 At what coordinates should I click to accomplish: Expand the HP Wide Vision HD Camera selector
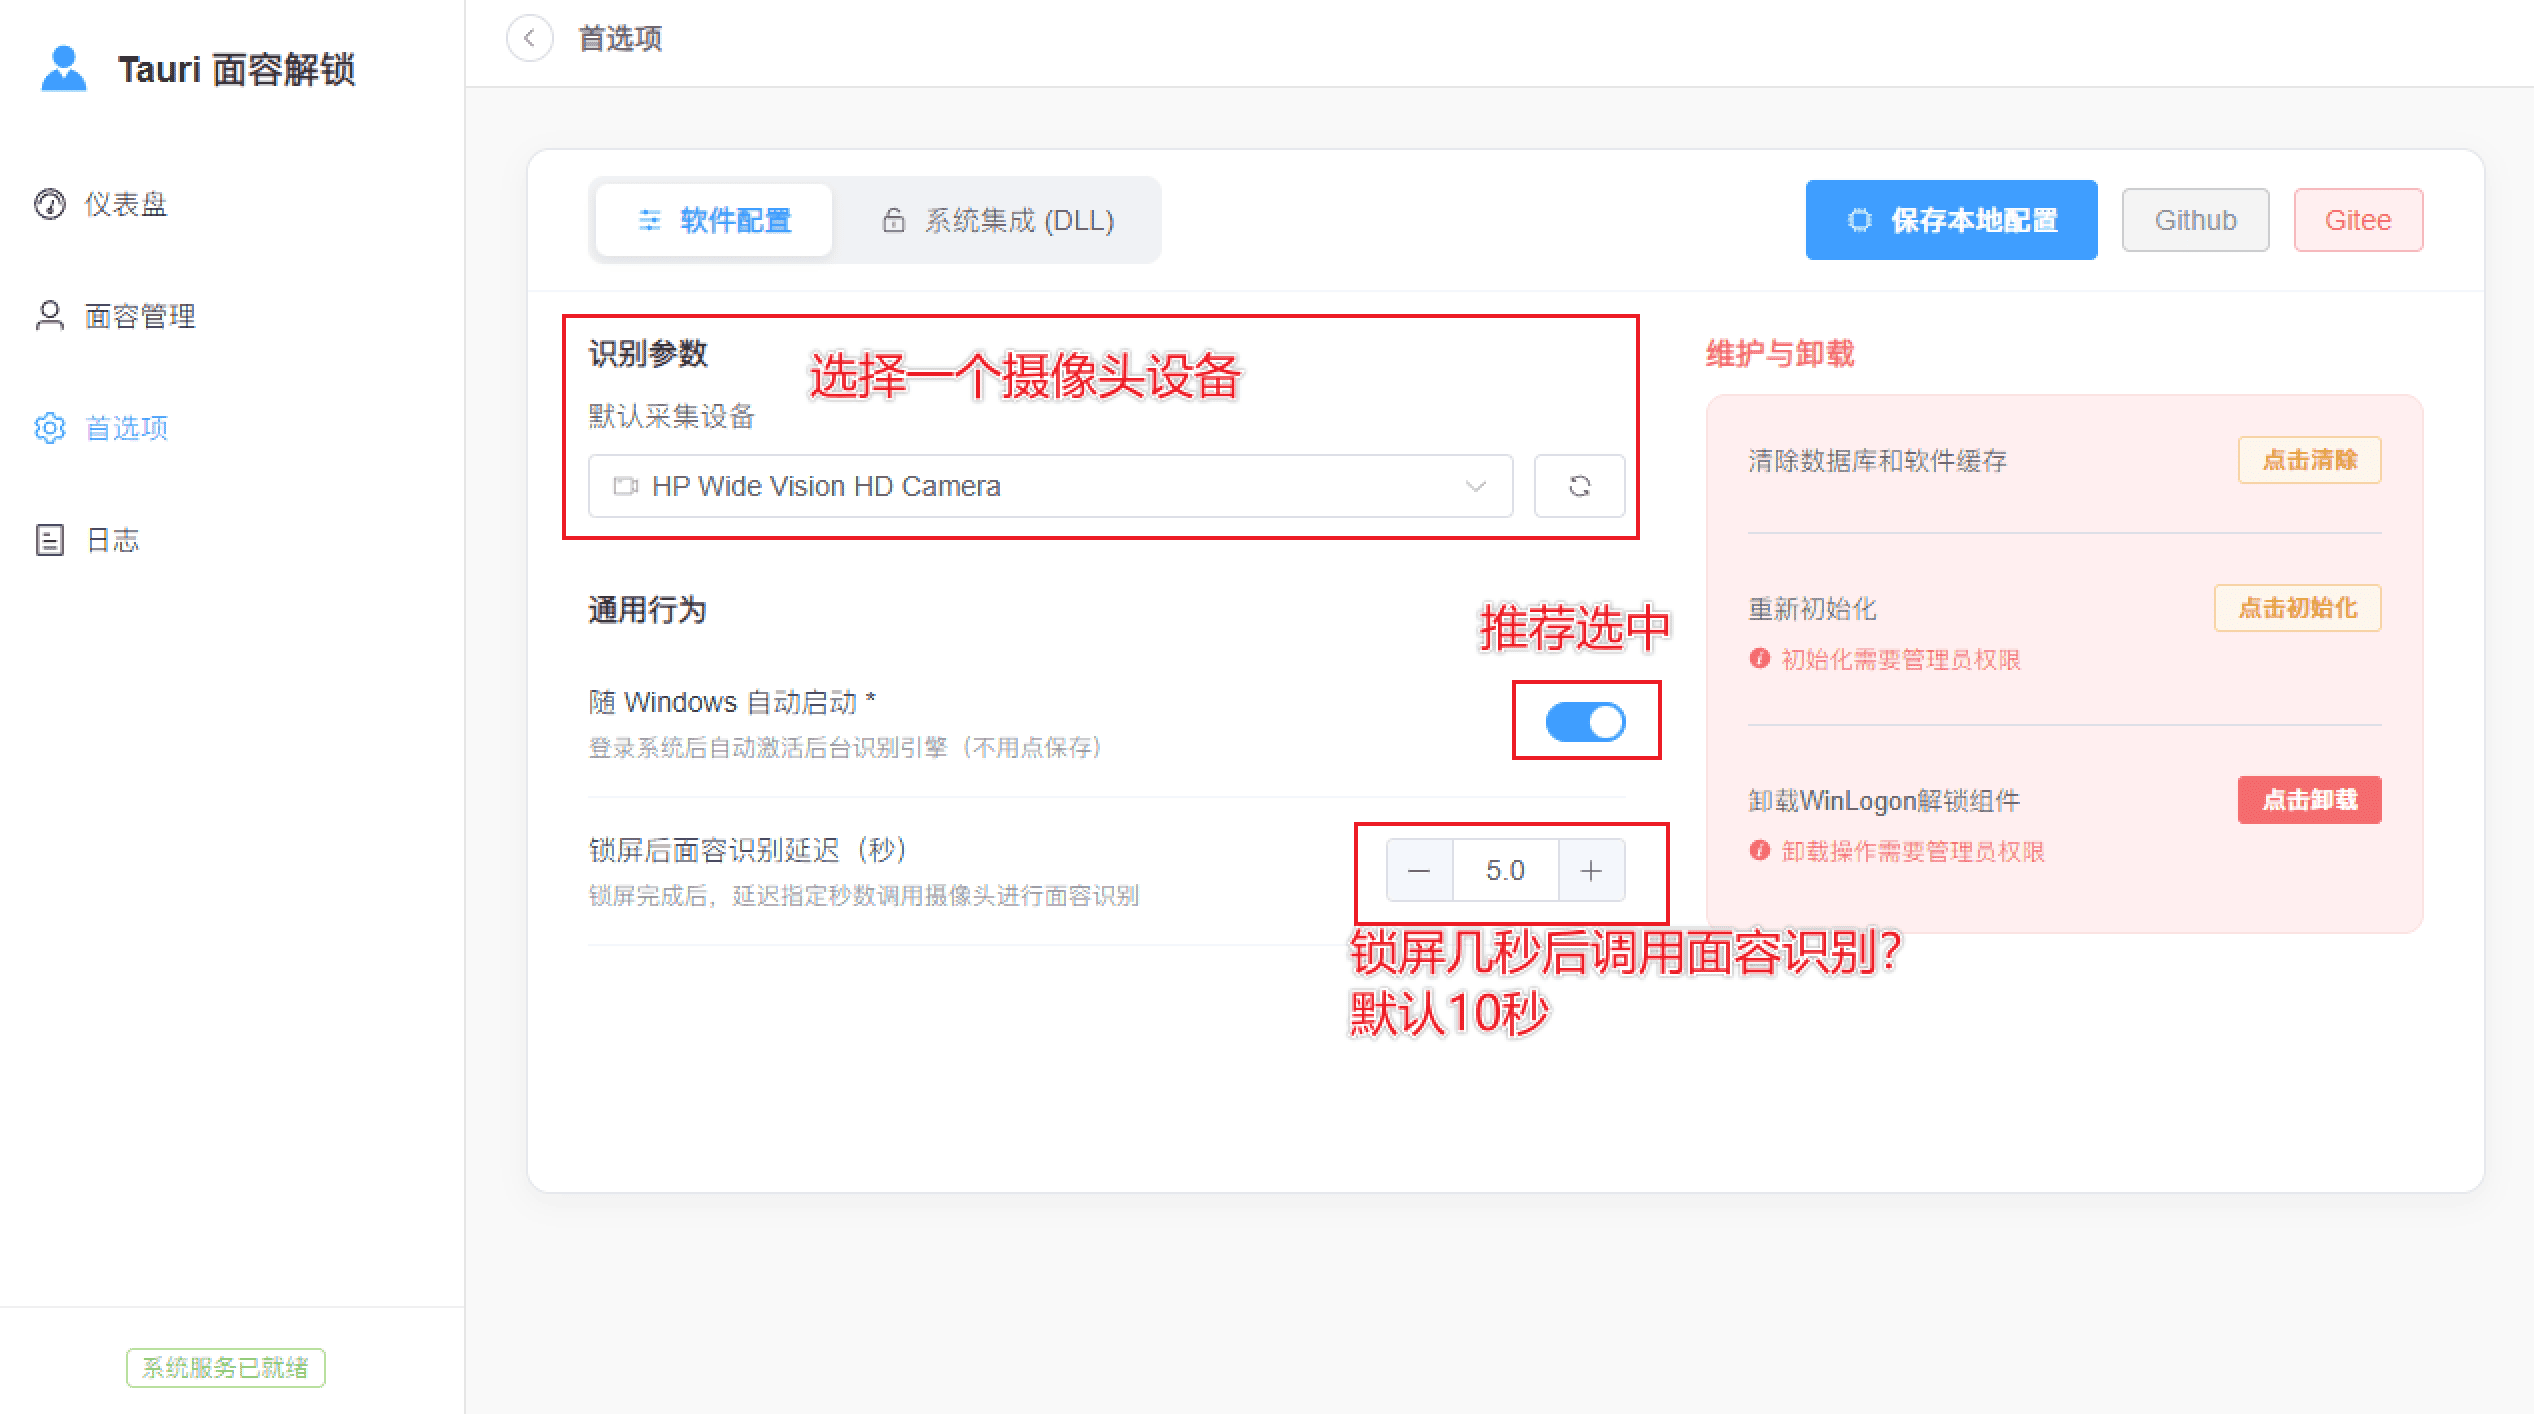pyautogui.click(x=1050, y=486)
